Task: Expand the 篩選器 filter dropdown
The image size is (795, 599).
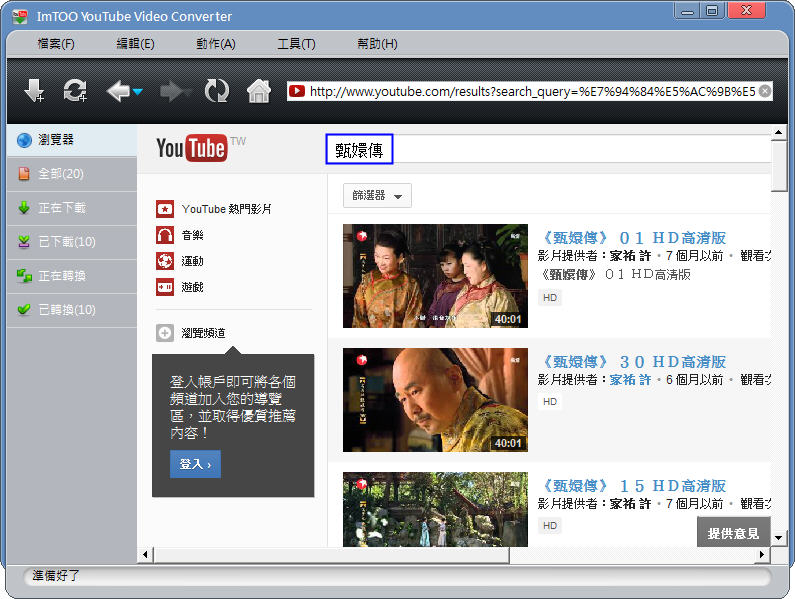Action: pos(377,196)
